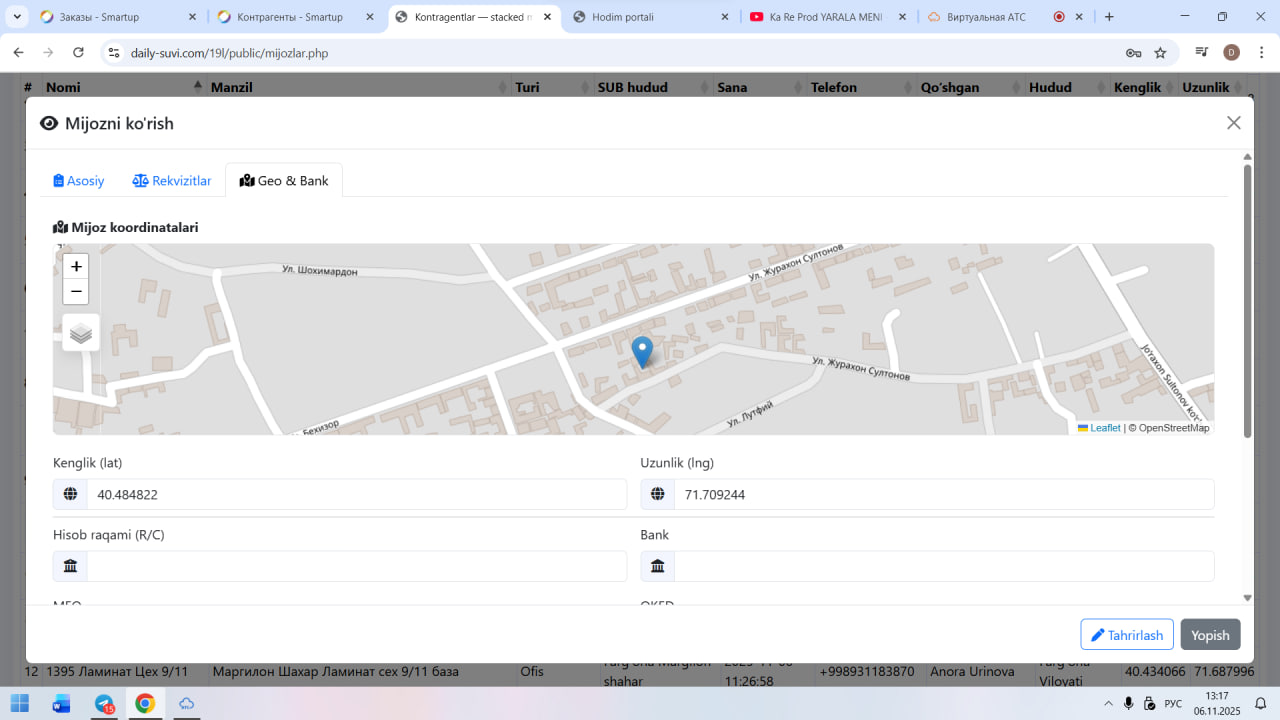Image resolution: width=1280 pixels, height=720 pixels.
Task: Expand the browser tab search dropdown
Action: tap(17, 17)
